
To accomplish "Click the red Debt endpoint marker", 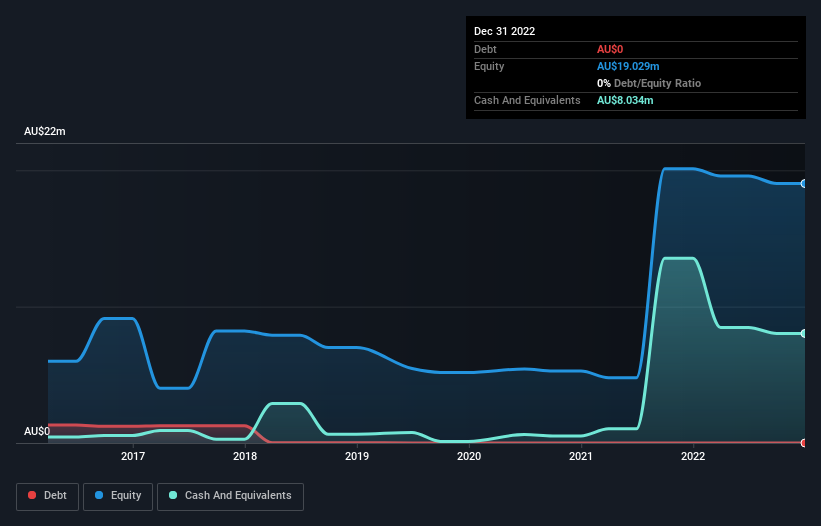I will (x=804, y=443).
